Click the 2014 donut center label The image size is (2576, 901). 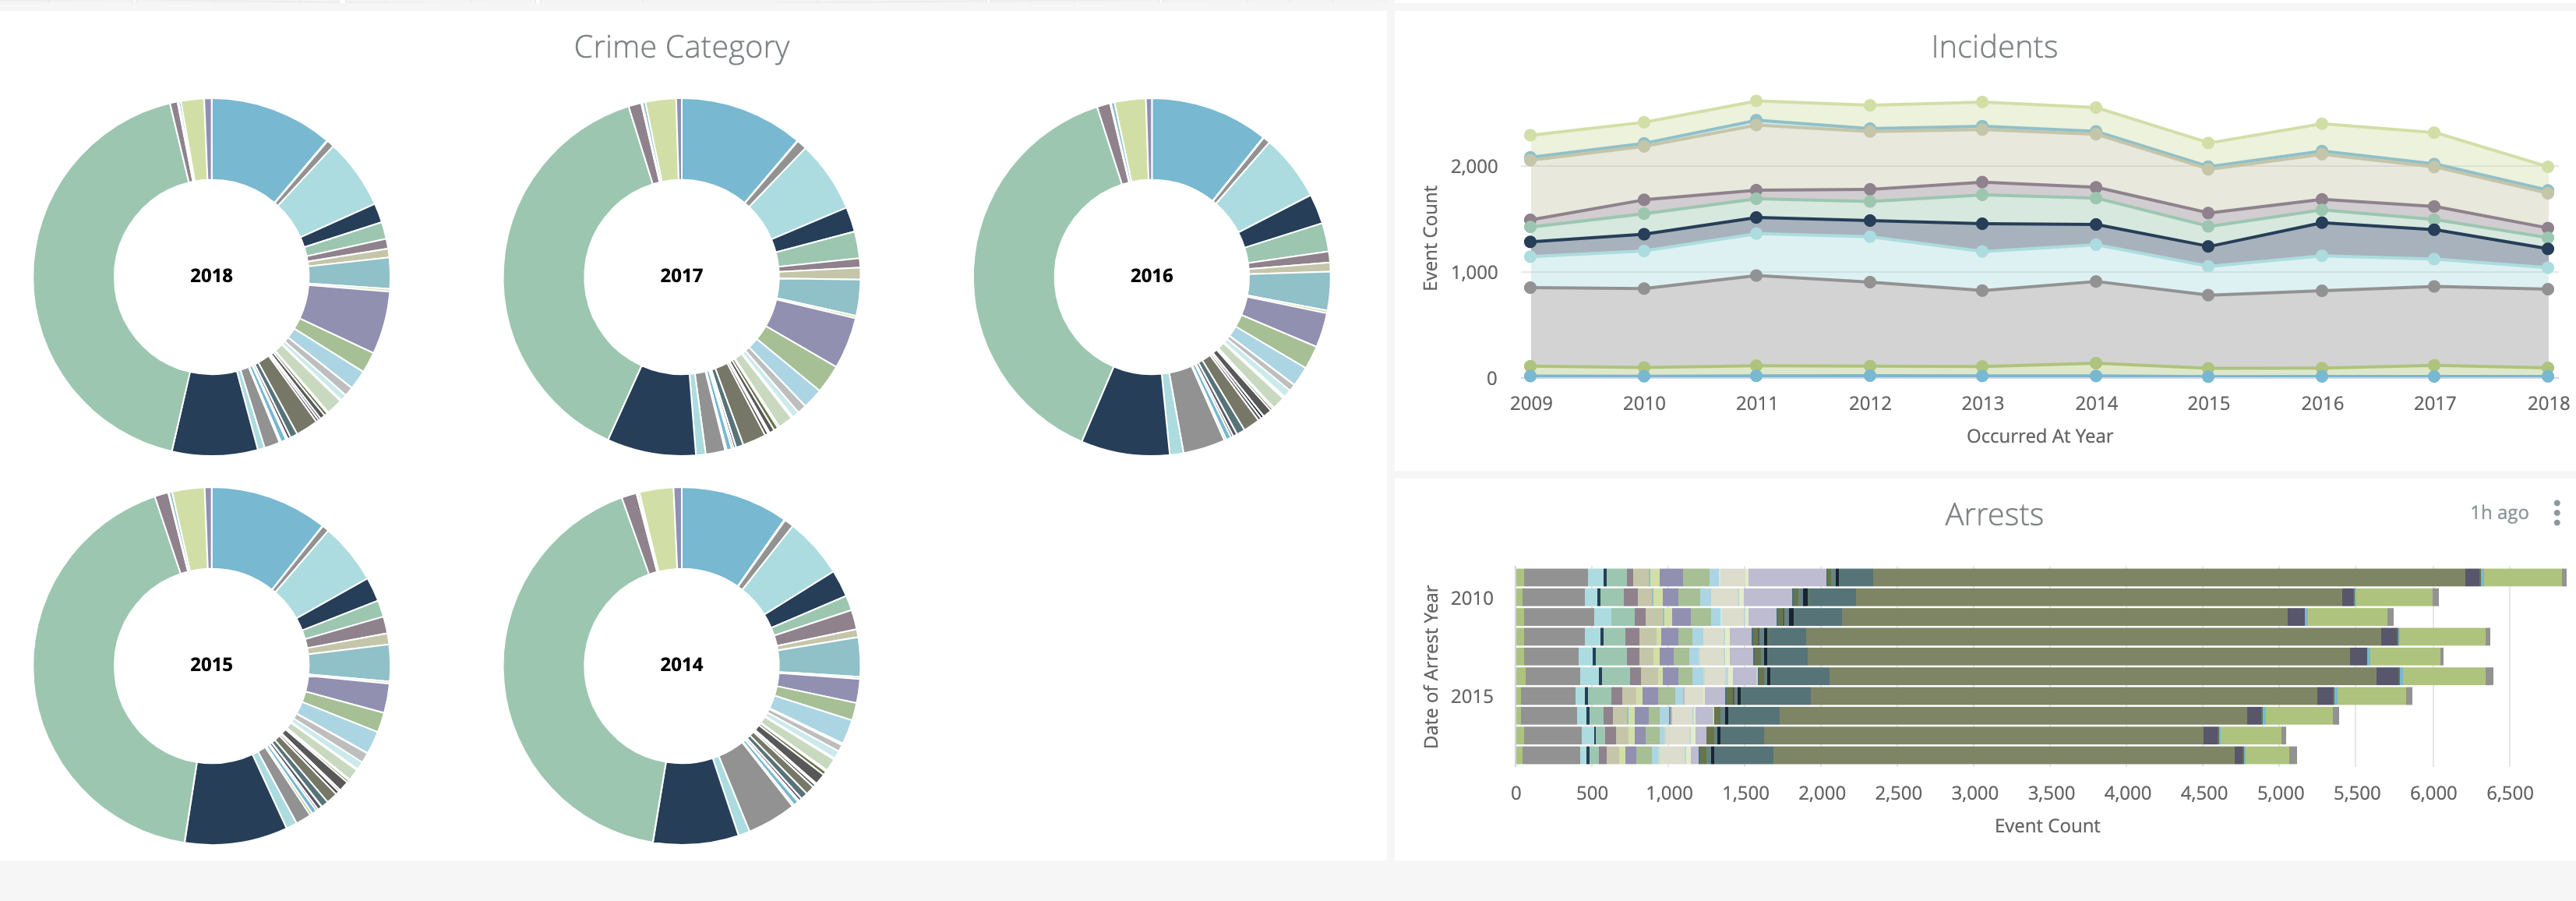(681, 665)
